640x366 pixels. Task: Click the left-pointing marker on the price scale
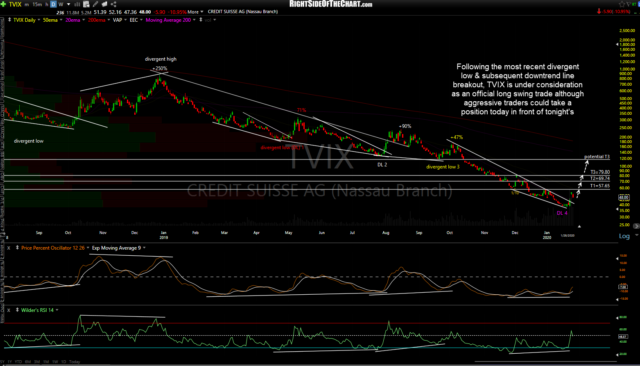click(618, 44)
